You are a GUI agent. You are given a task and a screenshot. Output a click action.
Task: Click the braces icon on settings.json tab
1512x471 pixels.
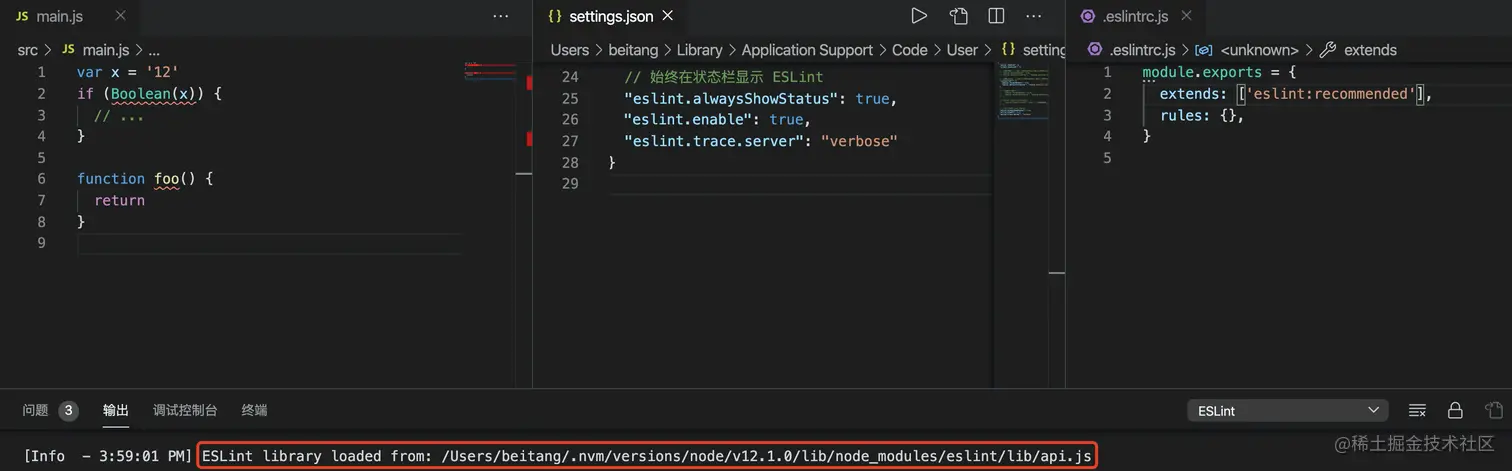click(555, 16)
